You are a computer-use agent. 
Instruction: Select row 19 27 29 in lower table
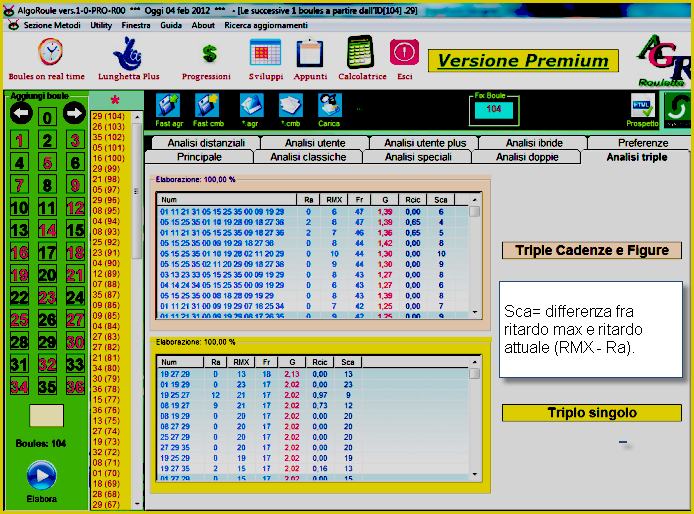[x=313, y=374]
